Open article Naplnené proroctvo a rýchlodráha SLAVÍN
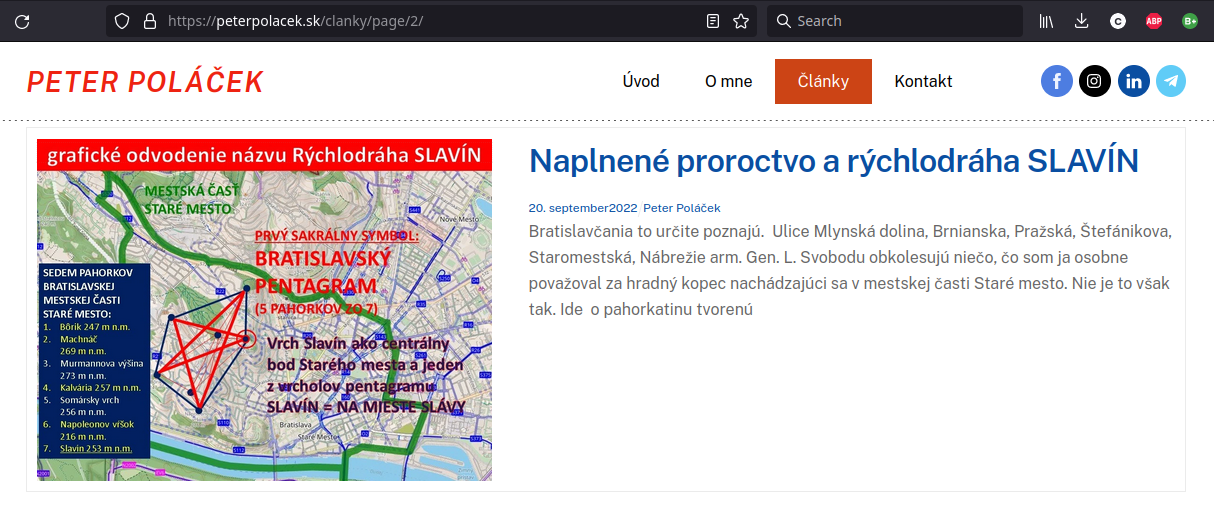 click(833, 161)
